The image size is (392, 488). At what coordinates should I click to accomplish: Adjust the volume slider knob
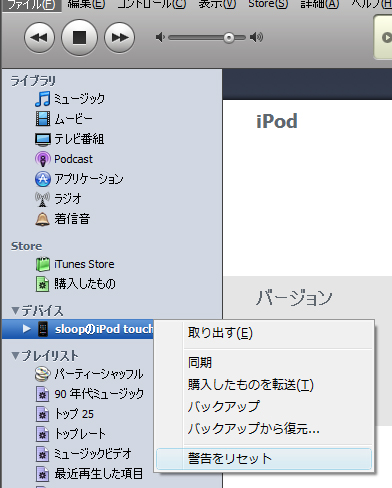pos(229,38)
